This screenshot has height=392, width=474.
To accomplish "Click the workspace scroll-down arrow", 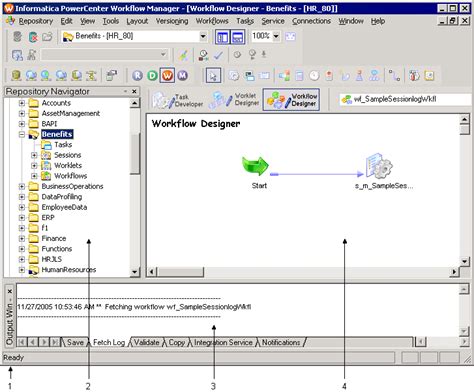I will [x=464, y=262].
